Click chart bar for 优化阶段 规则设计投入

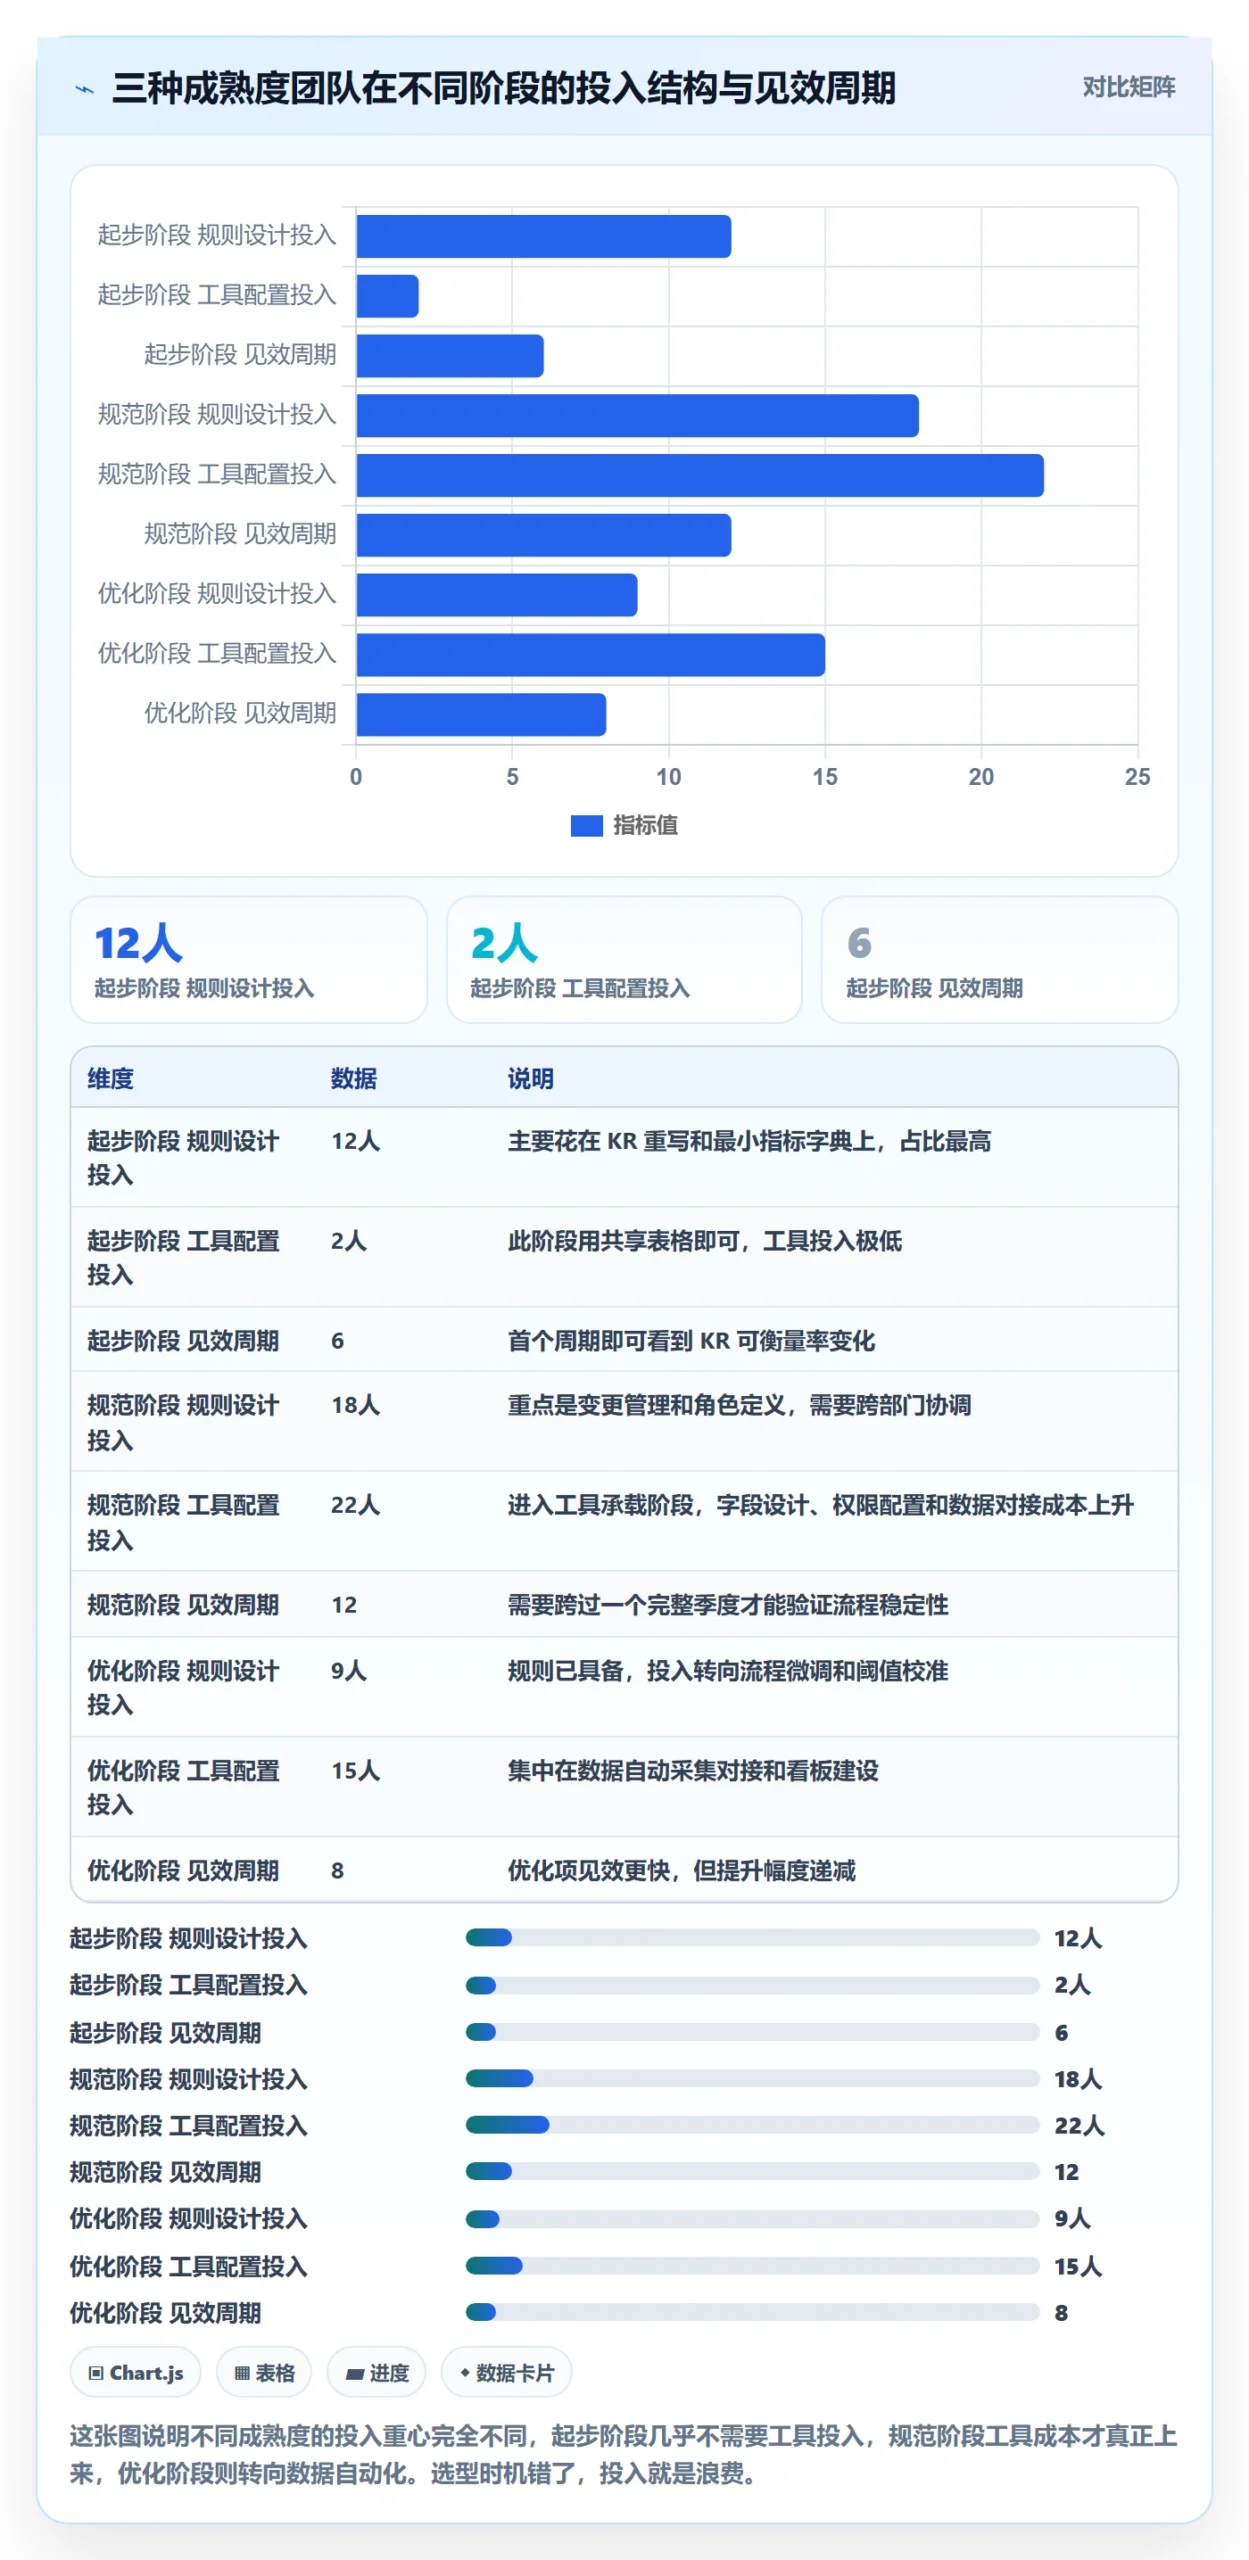coord(496,595)
